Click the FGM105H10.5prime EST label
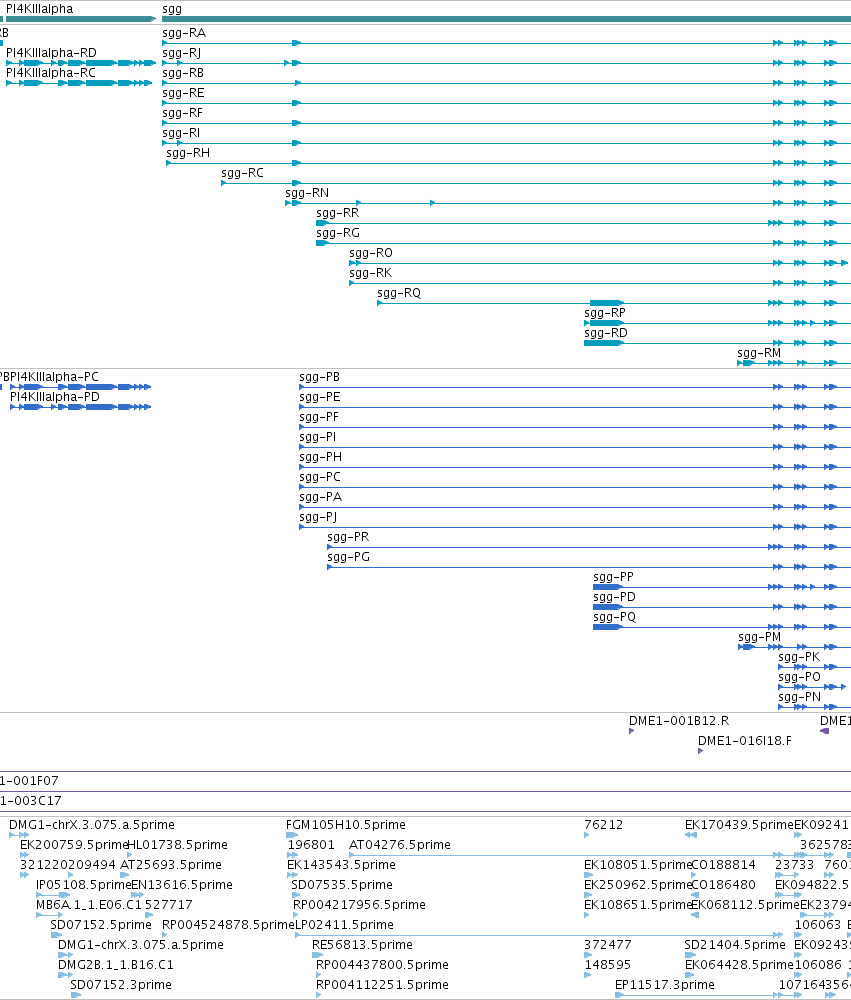 click(346, 825)
